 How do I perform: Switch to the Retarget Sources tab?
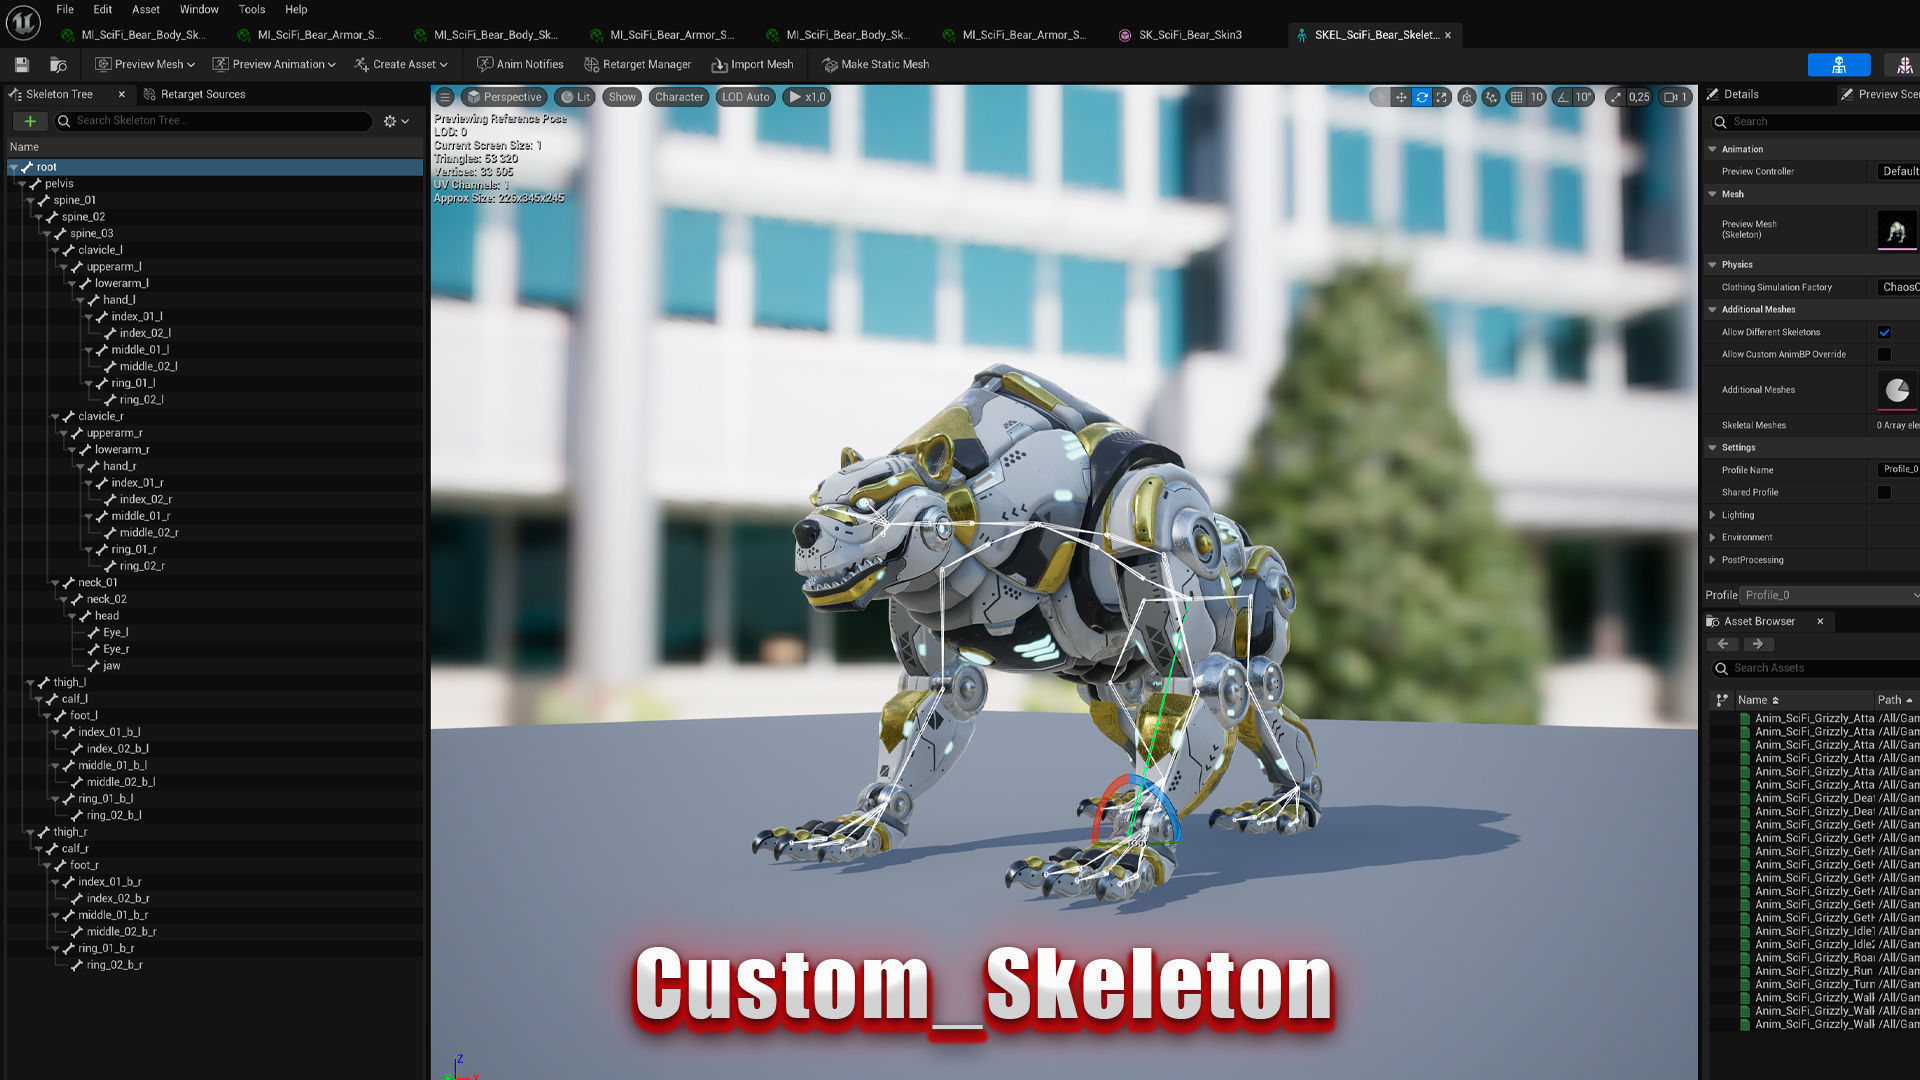tap(194, 94)
